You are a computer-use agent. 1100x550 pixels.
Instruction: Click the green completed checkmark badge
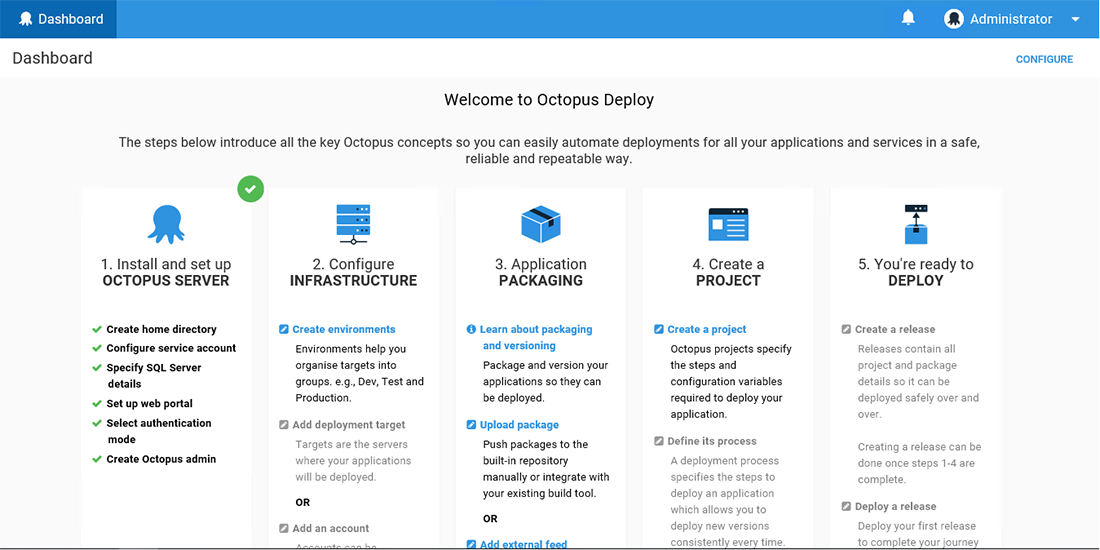(251, 188)
